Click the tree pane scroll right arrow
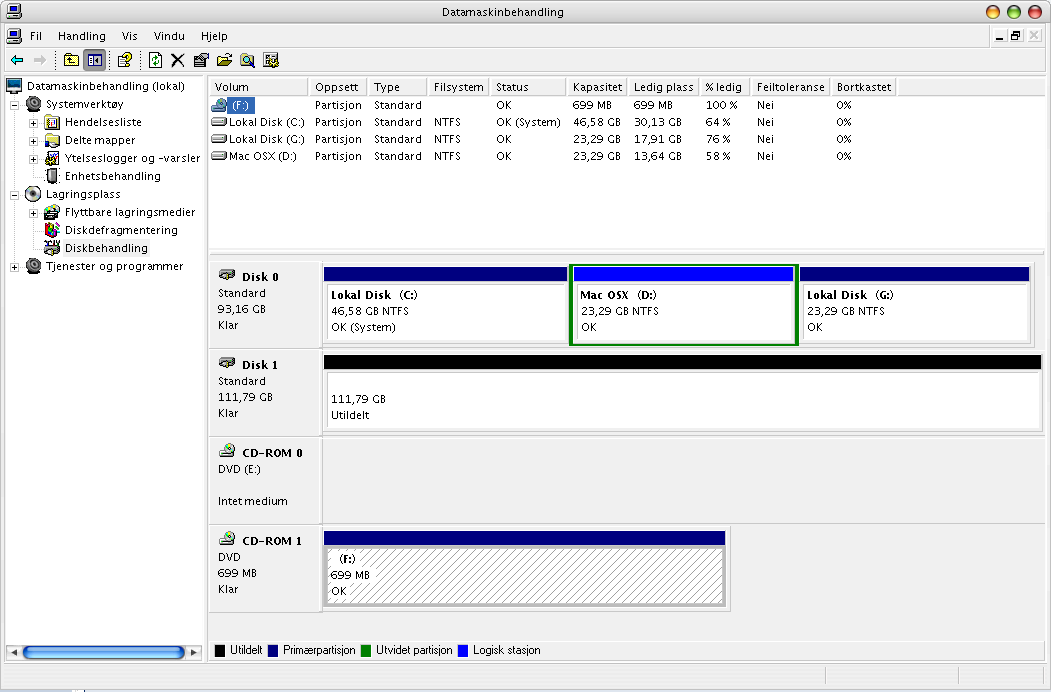This screenshot has width=1051, height=692. [x=194, y=652]
